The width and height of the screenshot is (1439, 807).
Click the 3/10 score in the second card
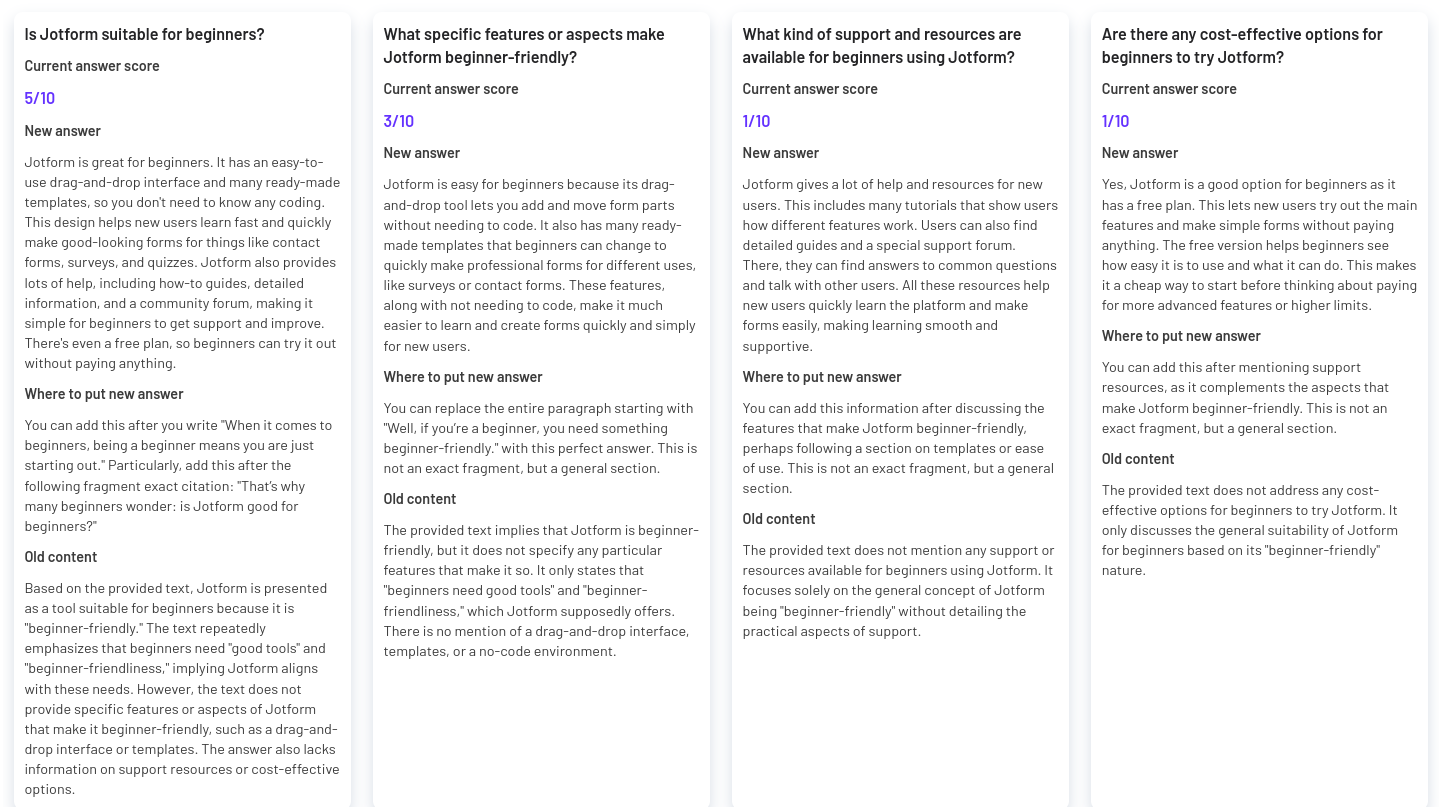[x=398, y=121]
